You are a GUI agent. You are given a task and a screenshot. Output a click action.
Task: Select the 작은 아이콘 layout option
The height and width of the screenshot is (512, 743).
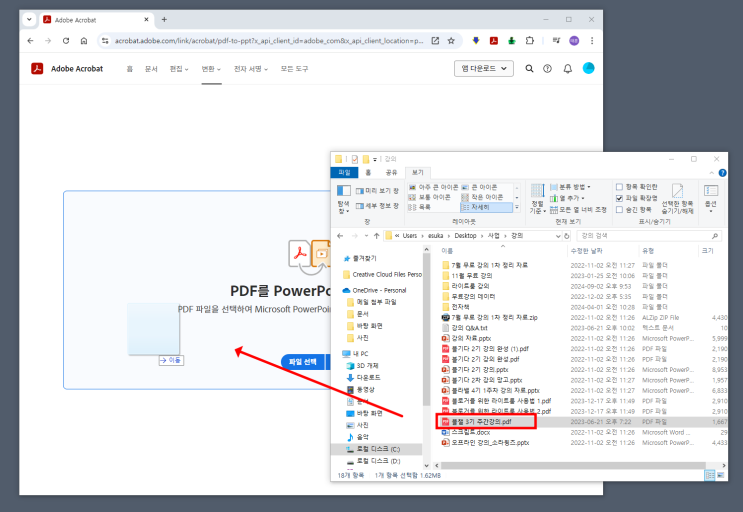(x=482, y=197)
